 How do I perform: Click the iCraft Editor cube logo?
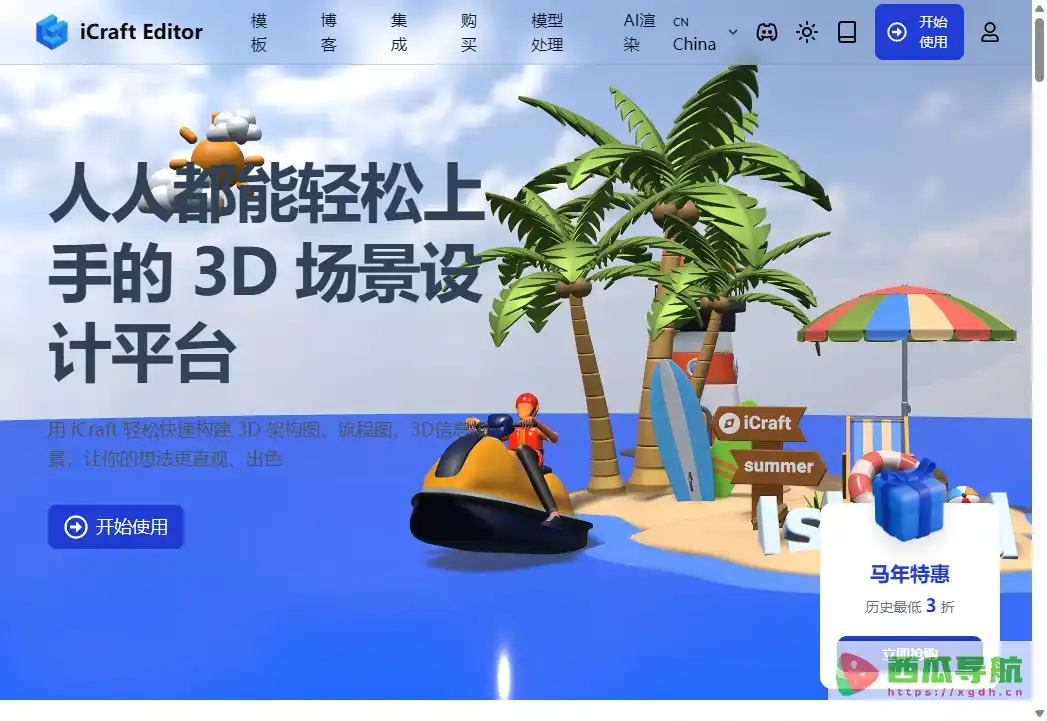pos(52,31)
